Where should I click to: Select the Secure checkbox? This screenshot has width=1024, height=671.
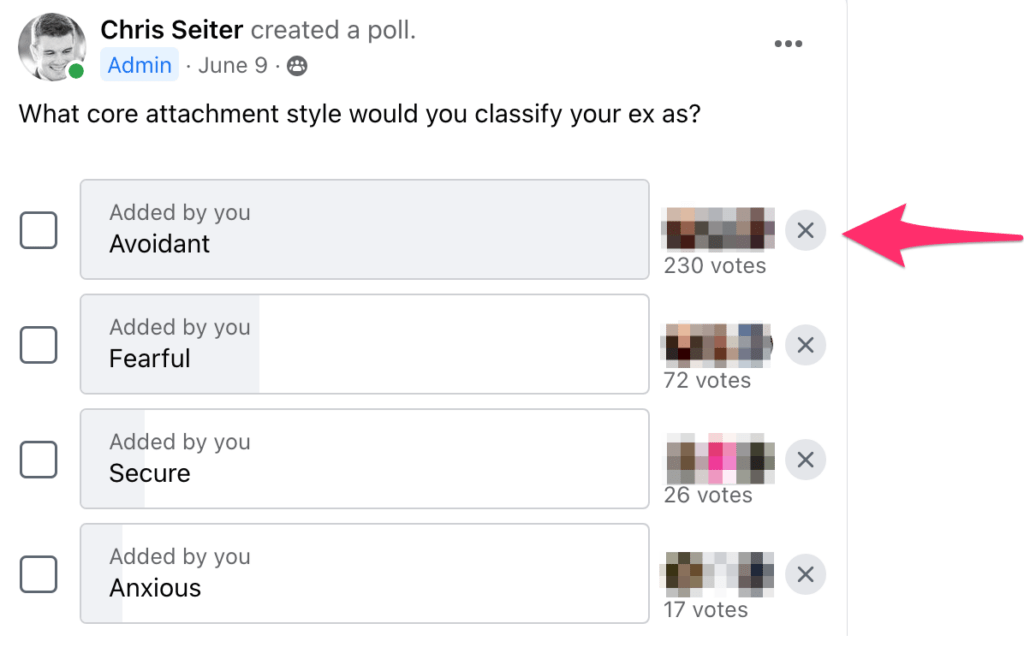click(x=39, y=460)
